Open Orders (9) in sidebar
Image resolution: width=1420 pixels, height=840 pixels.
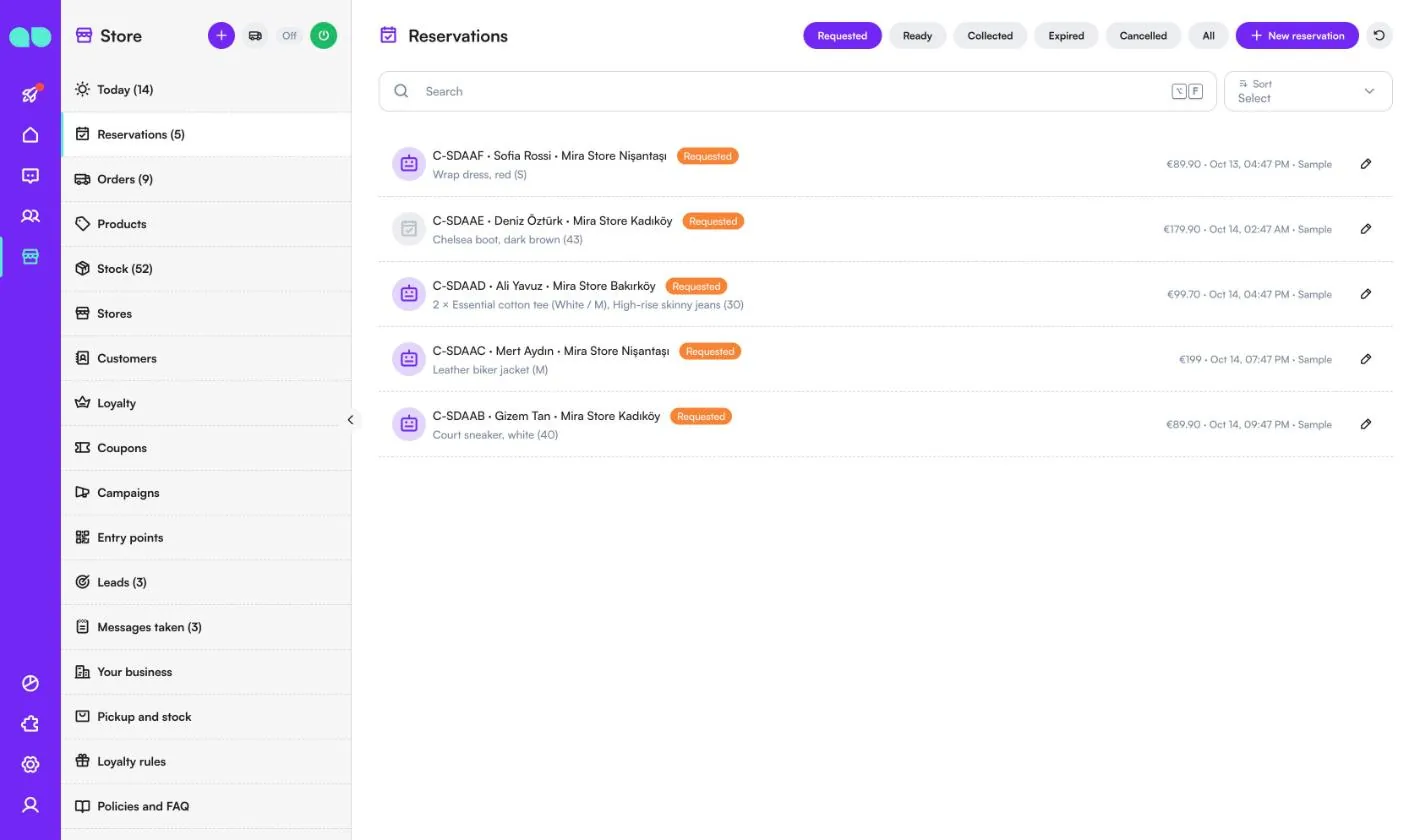click(206, 179)
